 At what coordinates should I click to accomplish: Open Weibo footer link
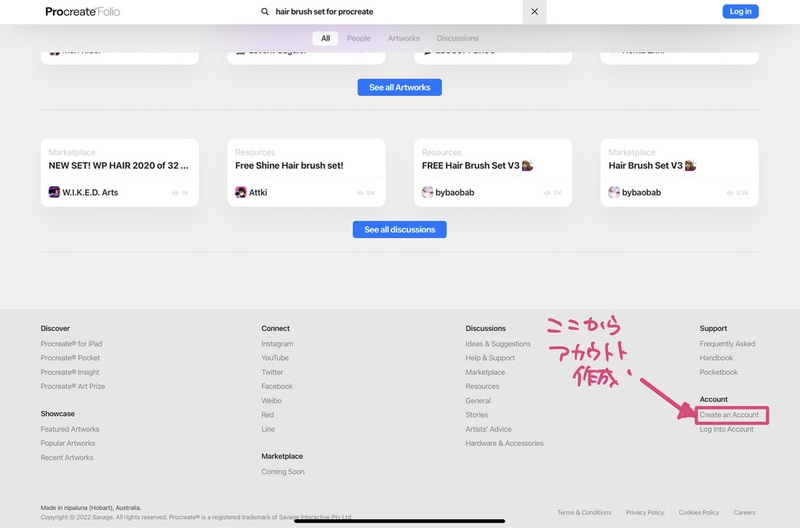pos(271,400)
